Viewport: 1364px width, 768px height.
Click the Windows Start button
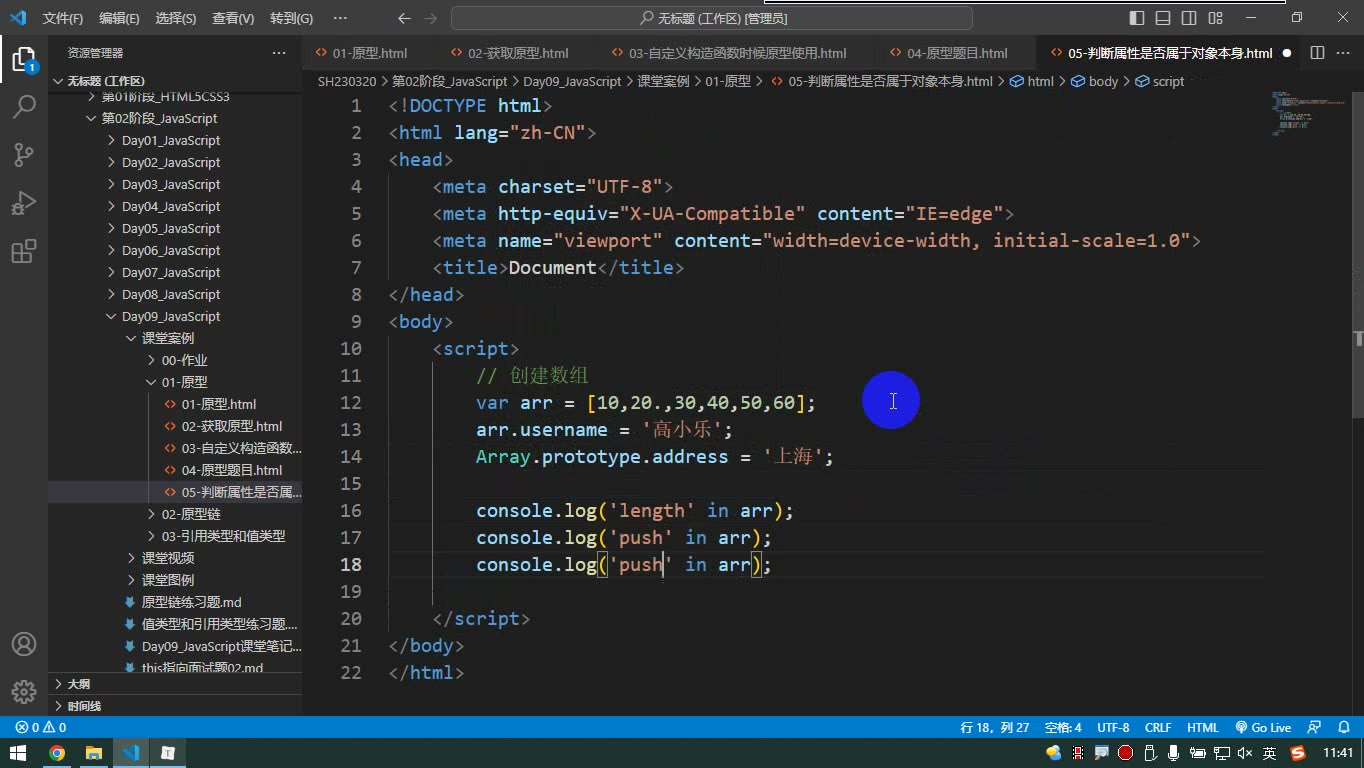pos(18,753)
